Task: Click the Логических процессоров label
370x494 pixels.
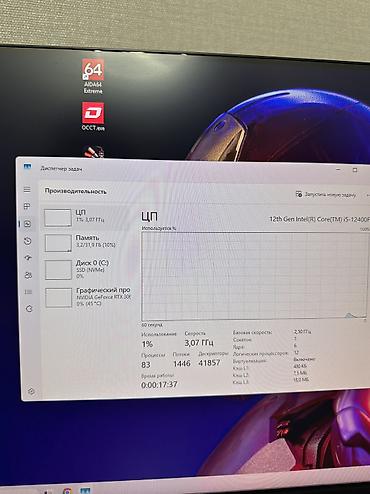Action: point(260,354)
